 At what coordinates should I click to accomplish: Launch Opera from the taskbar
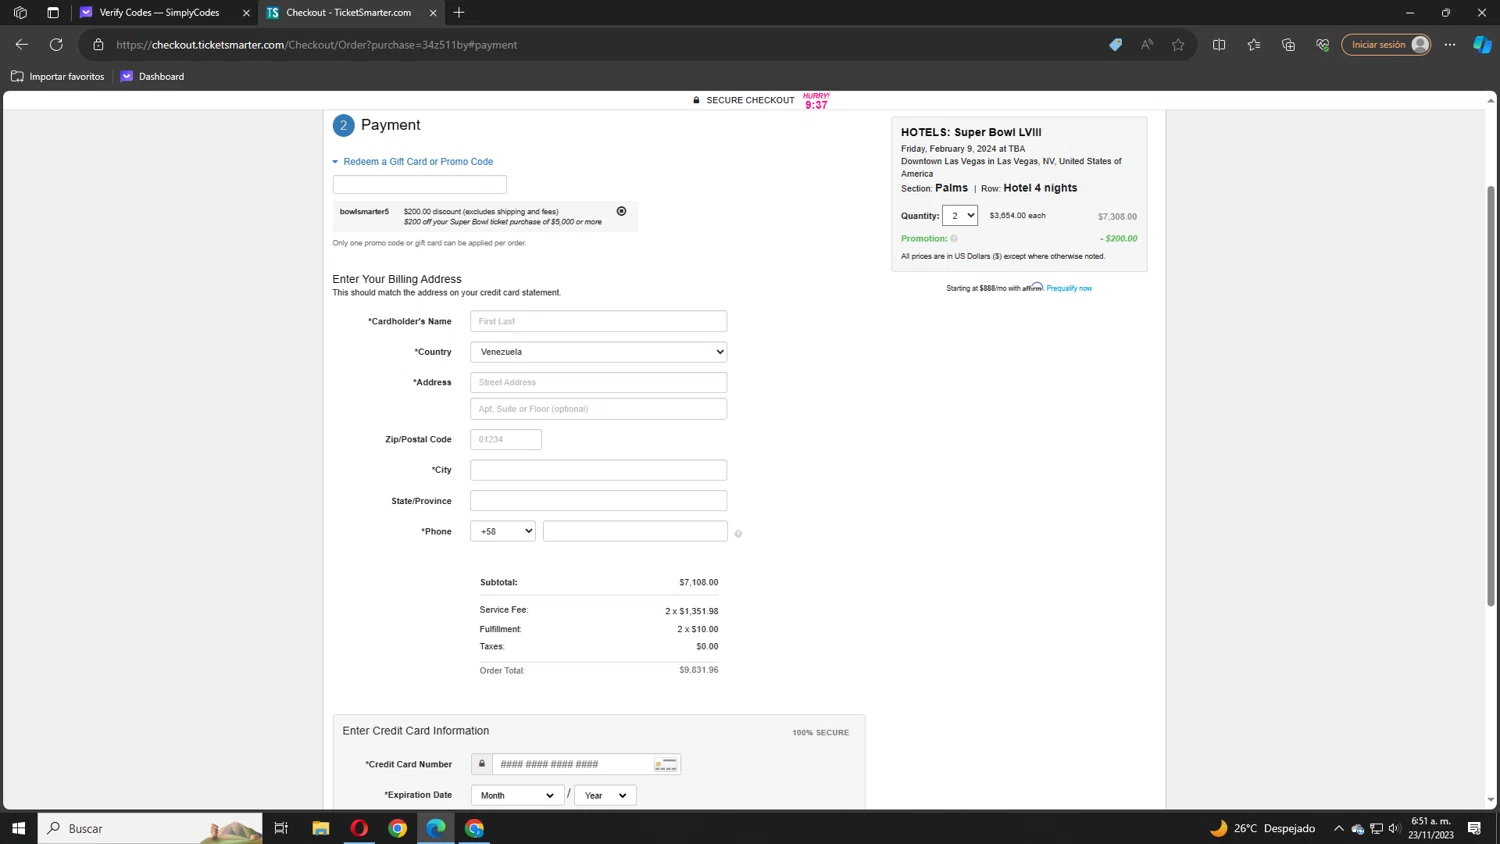[359, 828]
